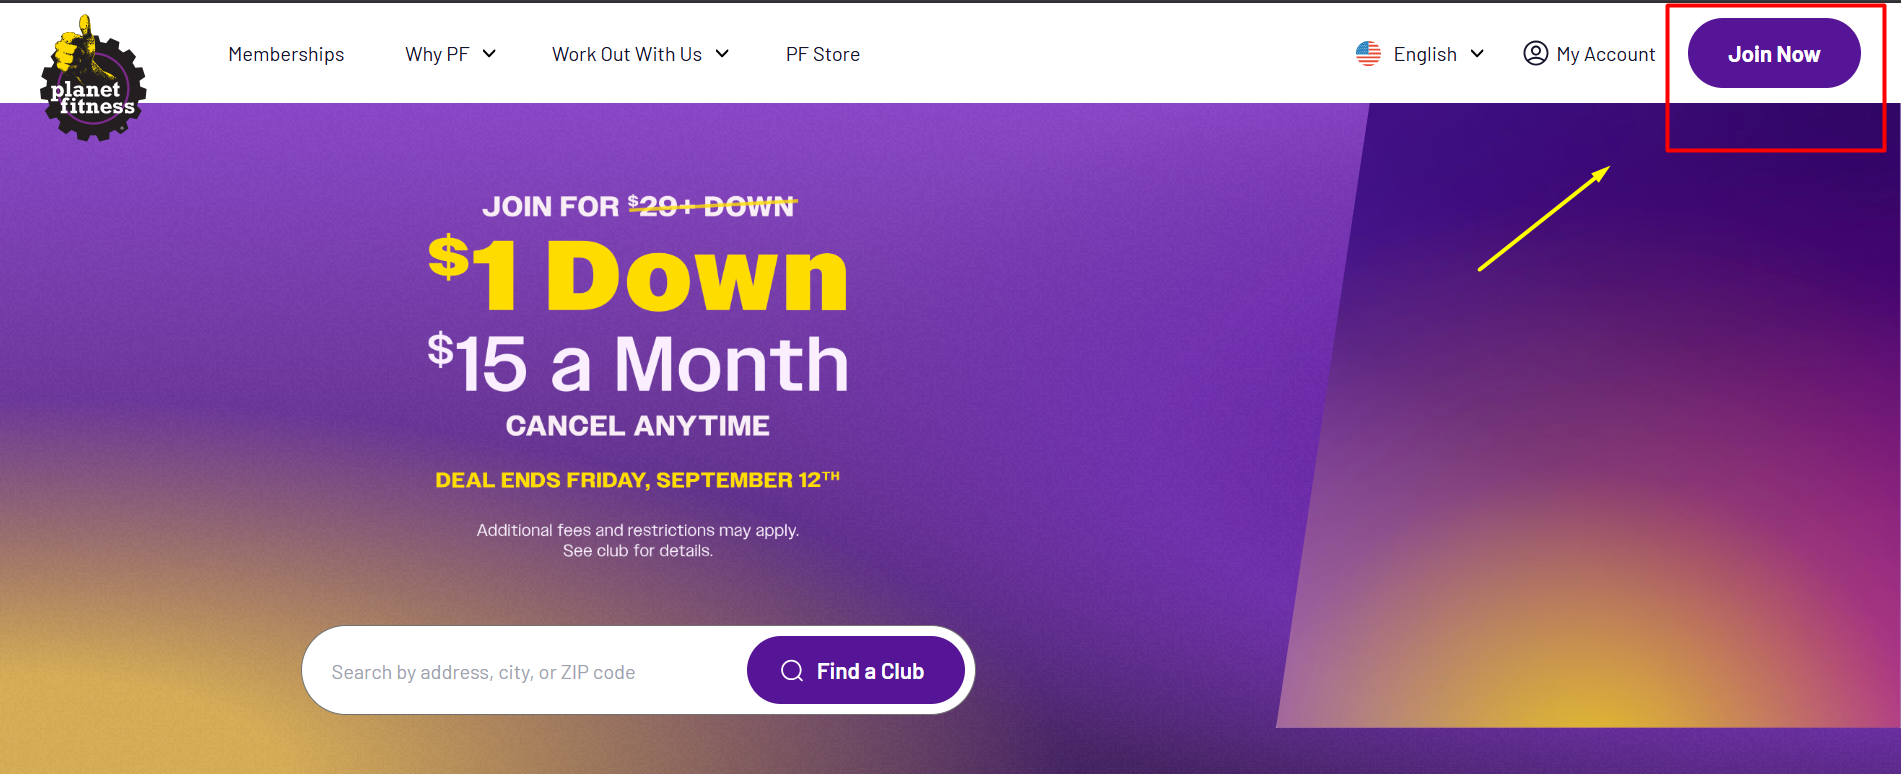Click the "Deal ends Friday, September 12th" text
Image resolution: width=1901 pixels, height=774 pixels.
[637, 480]
